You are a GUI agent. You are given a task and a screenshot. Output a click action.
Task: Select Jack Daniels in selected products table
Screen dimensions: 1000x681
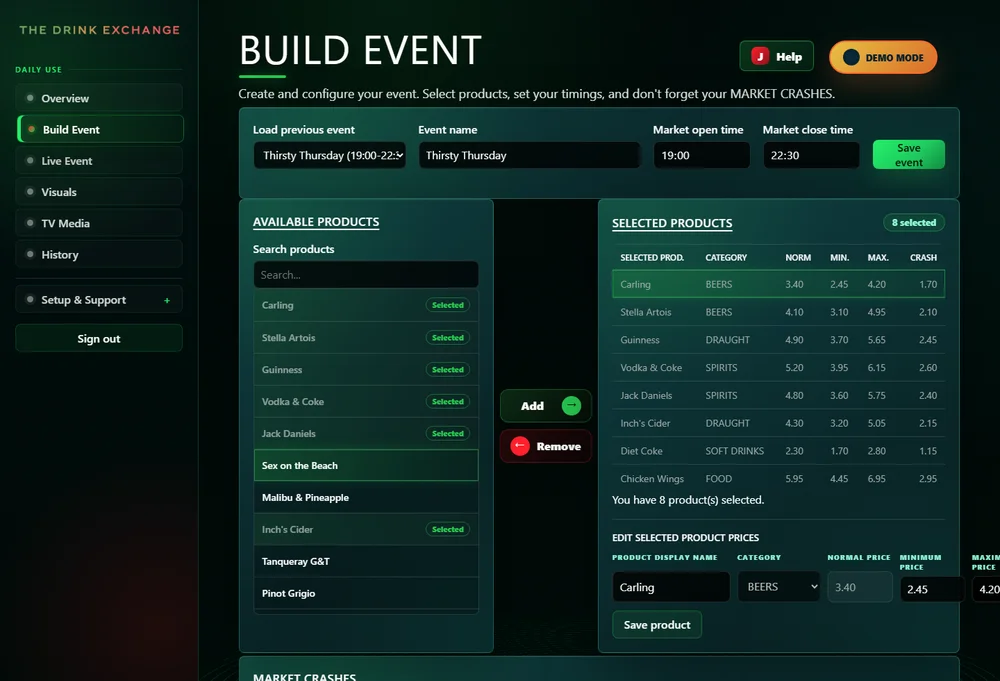tap(778, 395)
